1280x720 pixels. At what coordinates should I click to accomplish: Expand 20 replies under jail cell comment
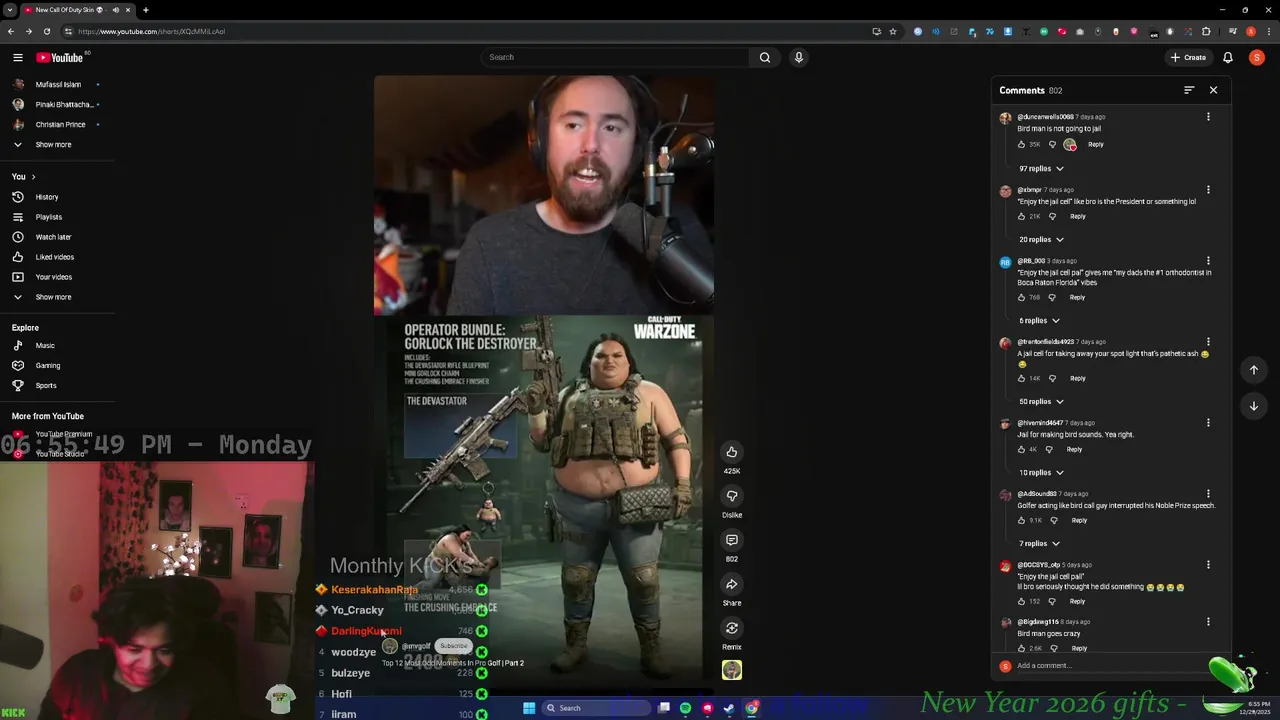[x=1041, y=240]
